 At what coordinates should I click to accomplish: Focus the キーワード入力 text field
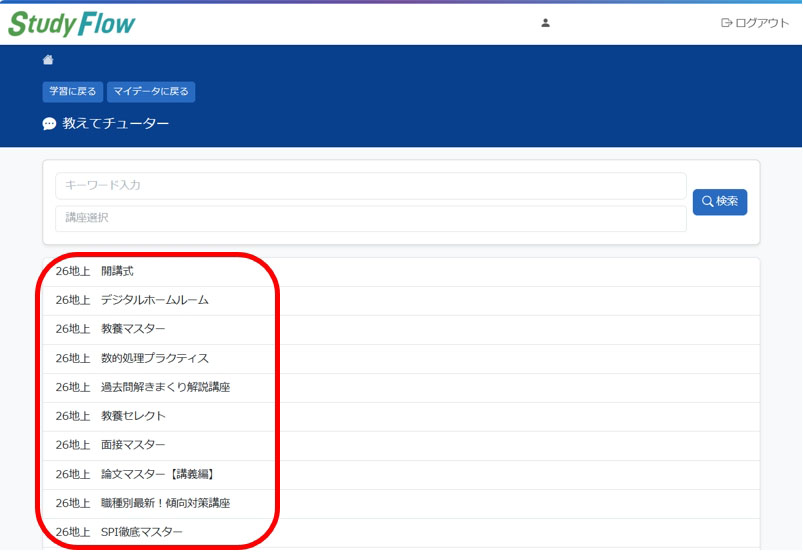pos(370,186)
